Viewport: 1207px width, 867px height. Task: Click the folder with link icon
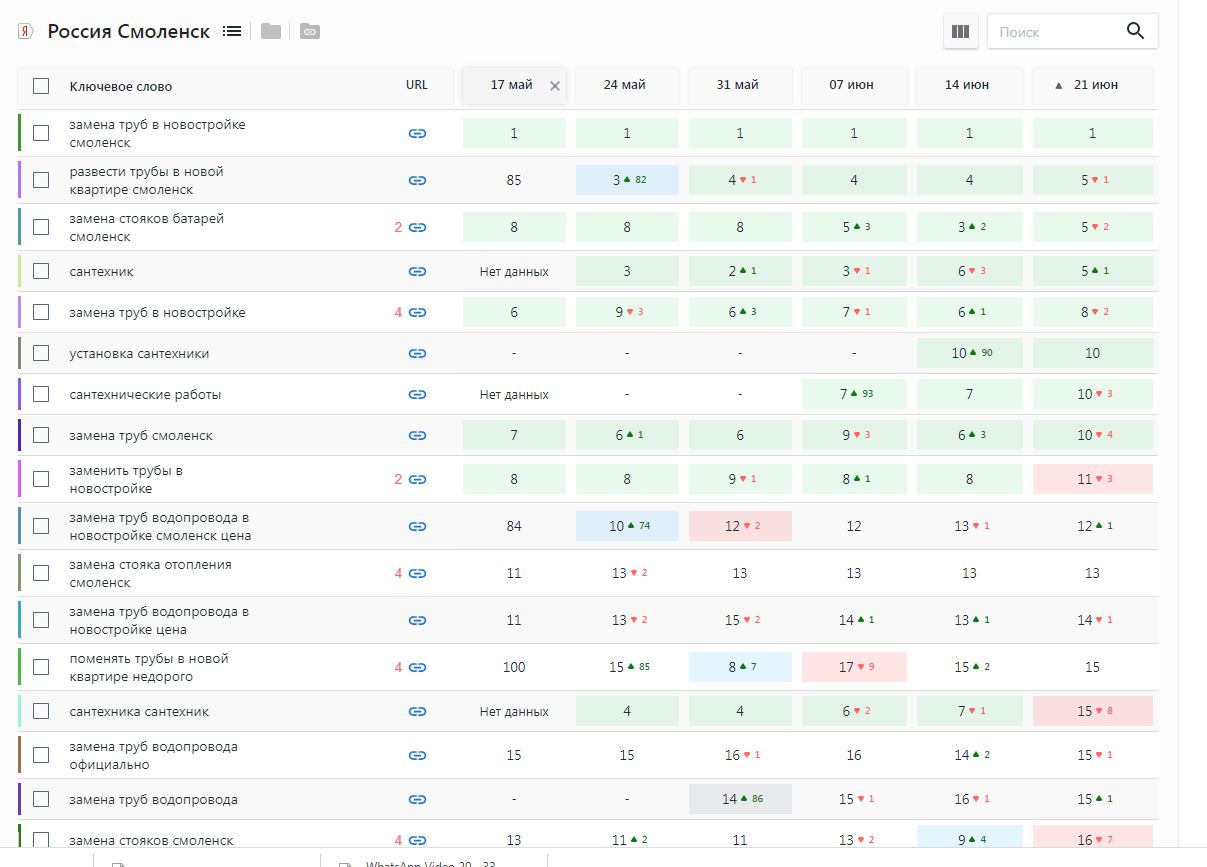310,31
